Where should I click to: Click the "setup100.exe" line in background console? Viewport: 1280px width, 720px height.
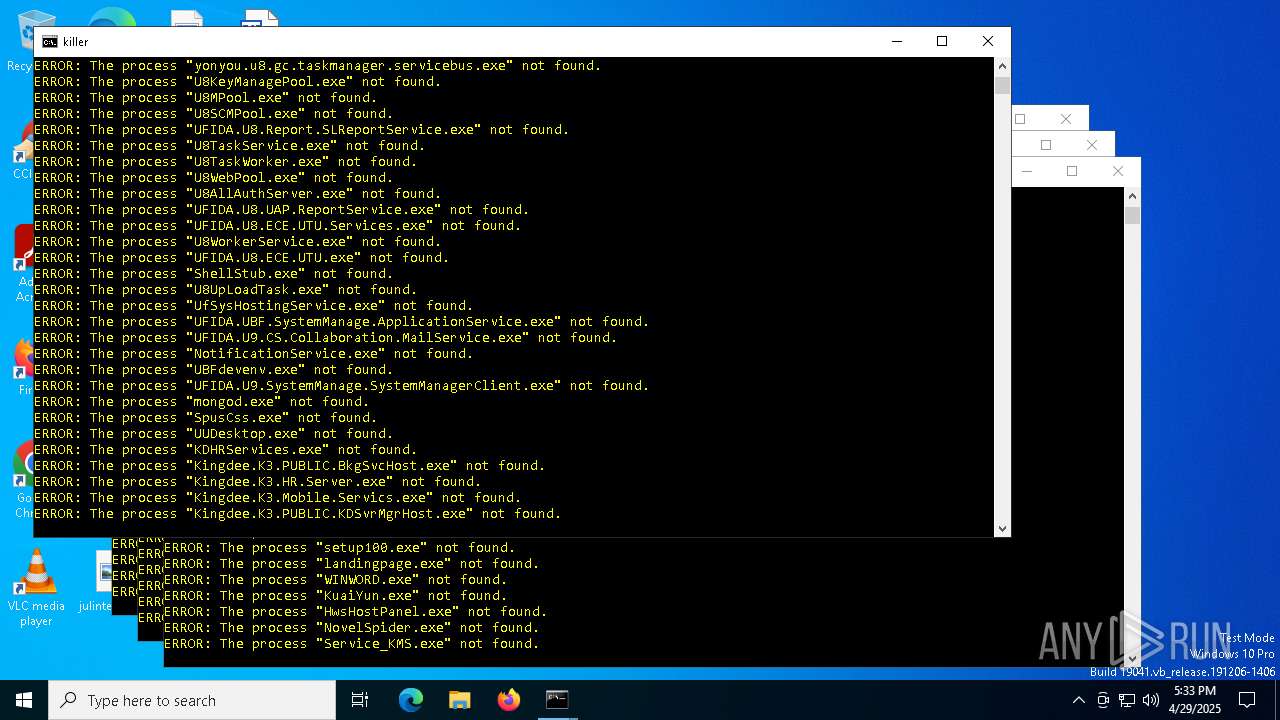(339, 548)
